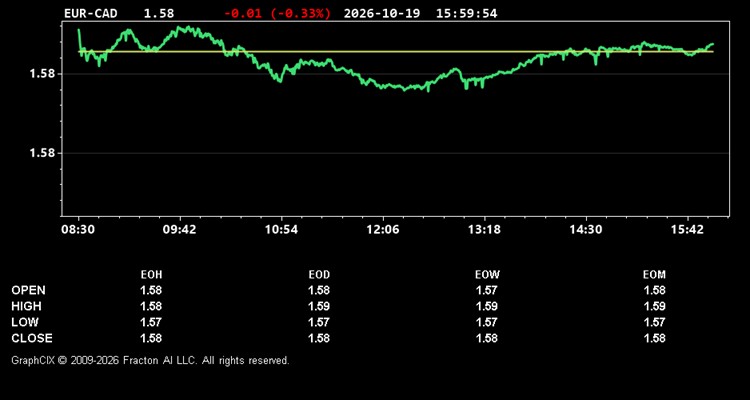This screenshot has width=750, height=400.
Task: Select the date 2026-10-19 in the header
Action: (x=382, y=13)
